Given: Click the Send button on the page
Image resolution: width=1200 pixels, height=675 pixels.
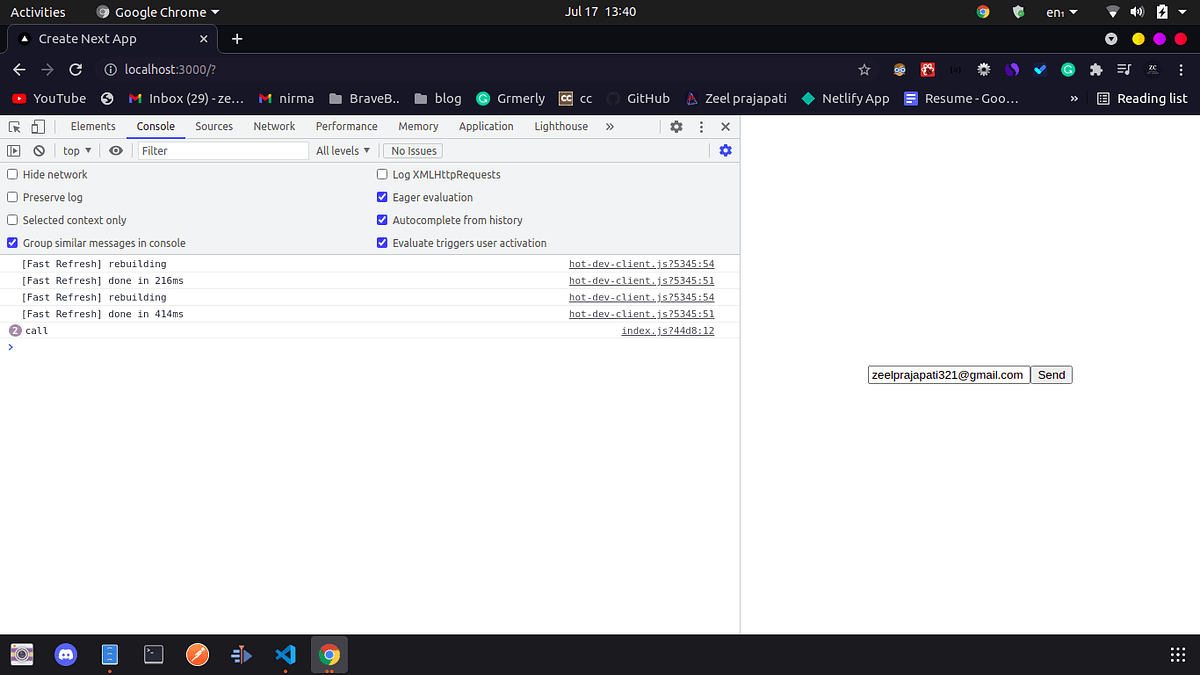Looking at the screenshot, I should click(x=1051, y=375).
